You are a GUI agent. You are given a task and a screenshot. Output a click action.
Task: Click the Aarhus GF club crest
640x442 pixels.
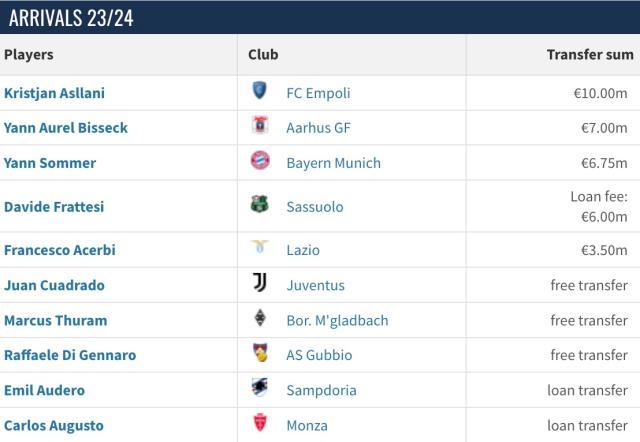(x=260, y=127)
